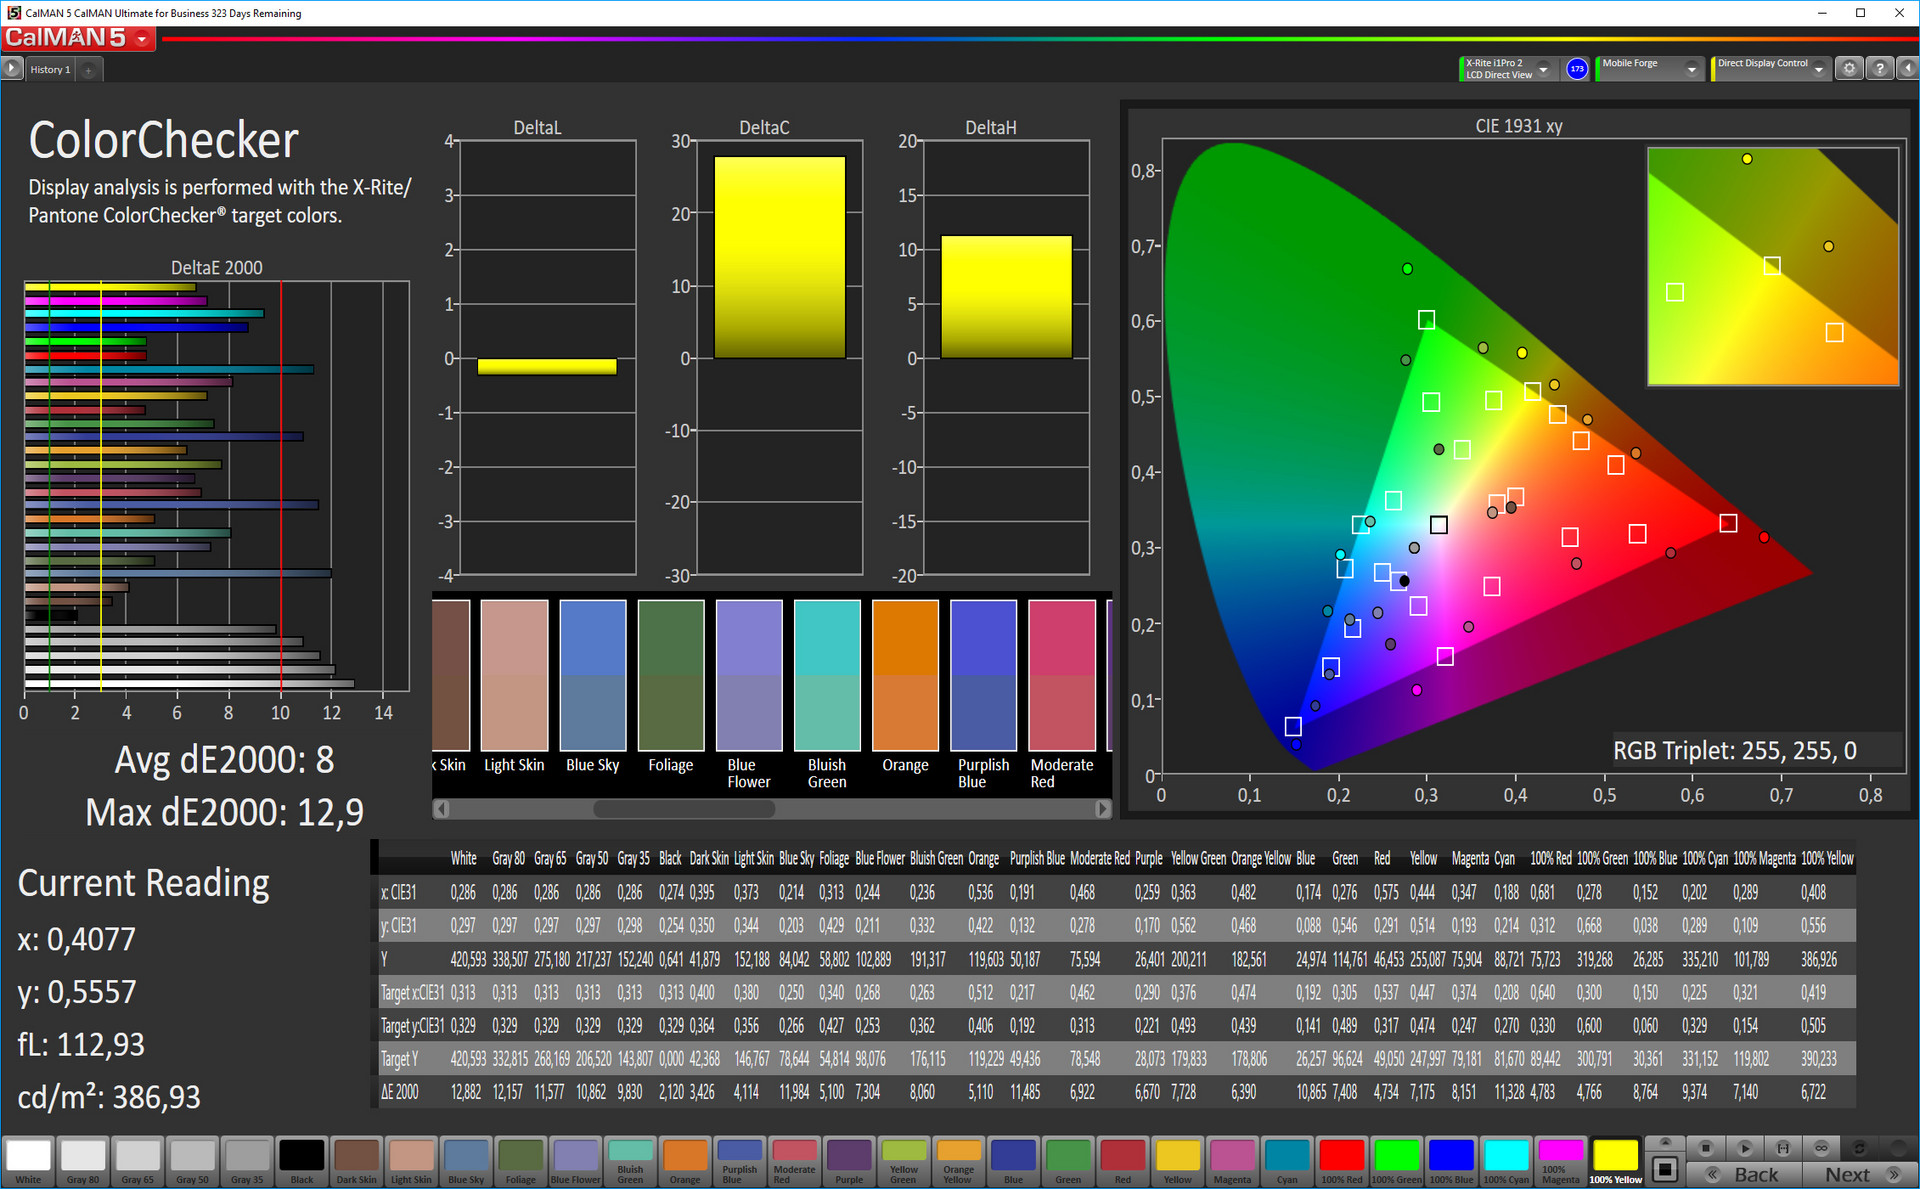
Task: Open the Mobile Forge source dropdown
Action: (x=1691, y=69)
